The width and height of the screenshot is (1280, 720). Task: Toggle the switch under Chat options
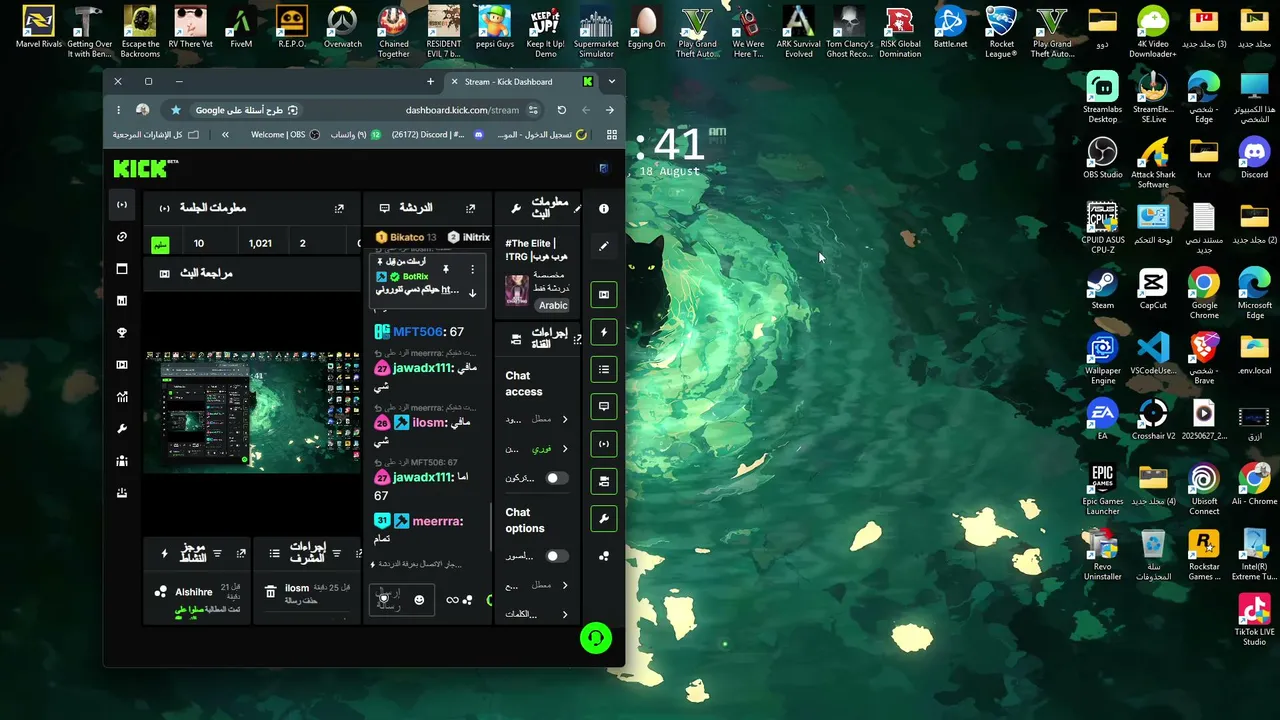pos(556,556)
